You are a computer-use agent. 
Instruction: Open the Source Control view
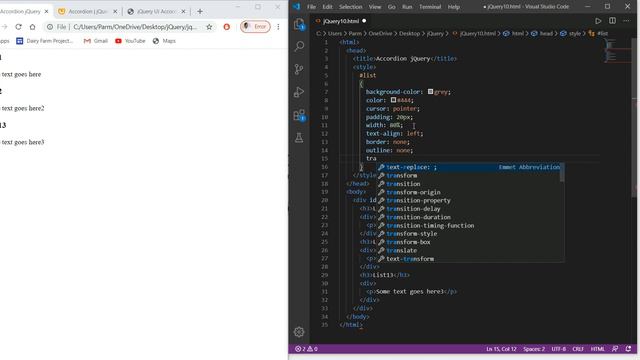pyautogui.click(x=299, y=69)
